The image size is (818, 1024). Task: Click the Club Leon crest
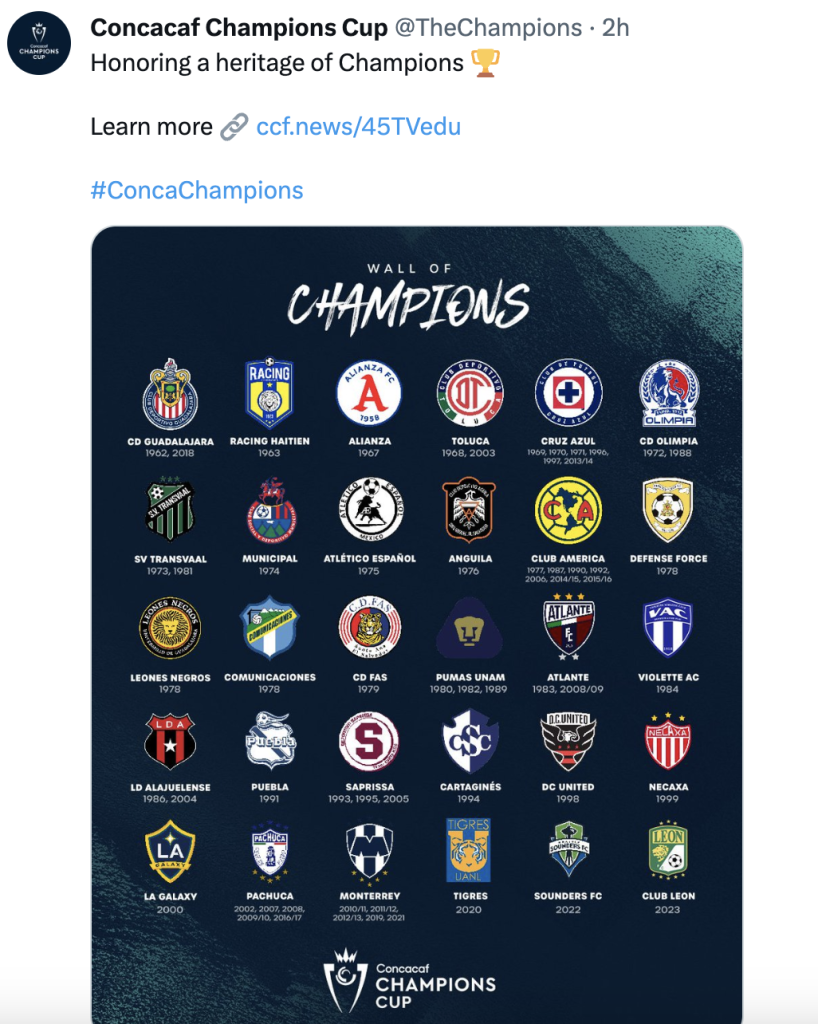(668, 850)
